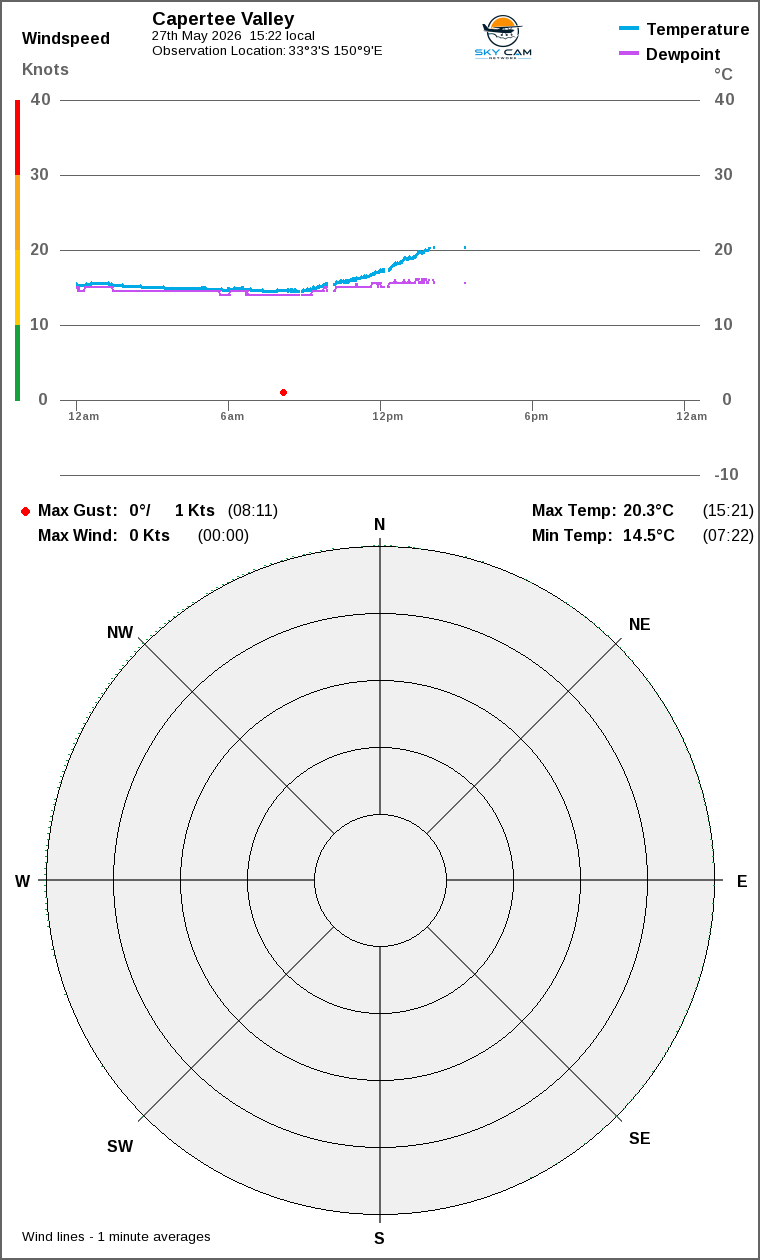The width and height of the screenshot is (760, 1260).
Task: Click the Wind lines 1 minute averages note
Action: [116, 1237]
